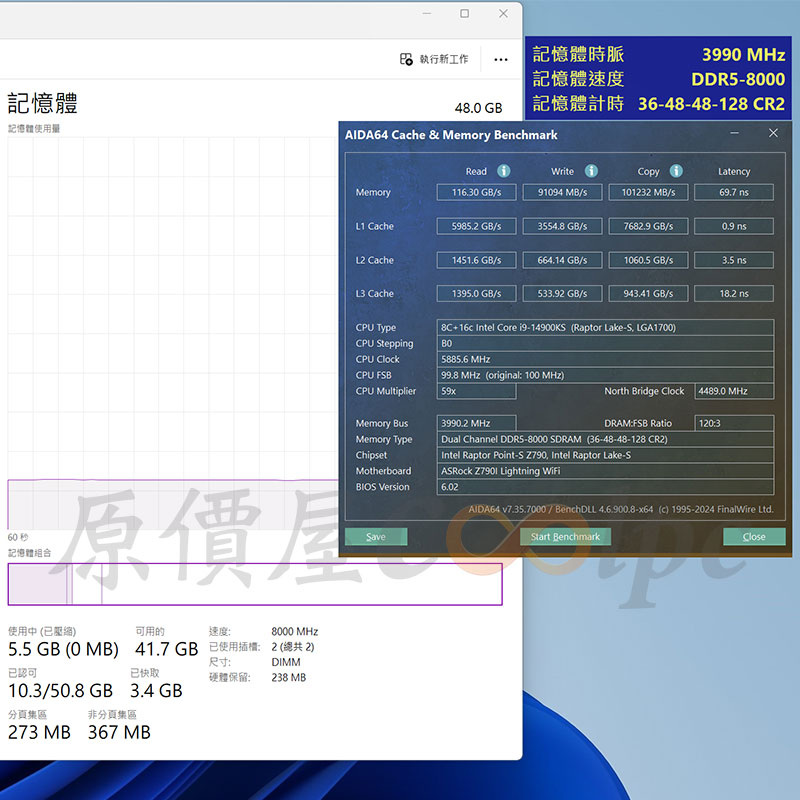Viewport: 800px width, 800px height.
Task: Click the Close button in AIDA64
Action: (754, 537)
